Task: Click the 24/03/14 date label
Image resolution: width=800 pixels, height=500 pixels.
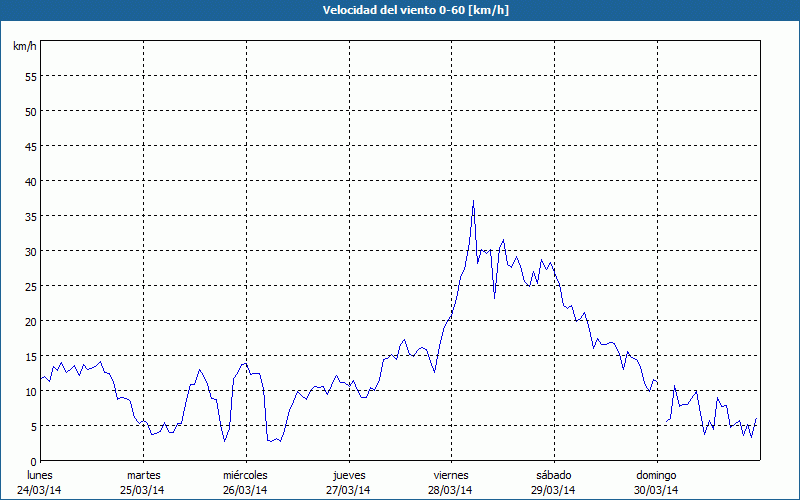Action: click(39, 490)
